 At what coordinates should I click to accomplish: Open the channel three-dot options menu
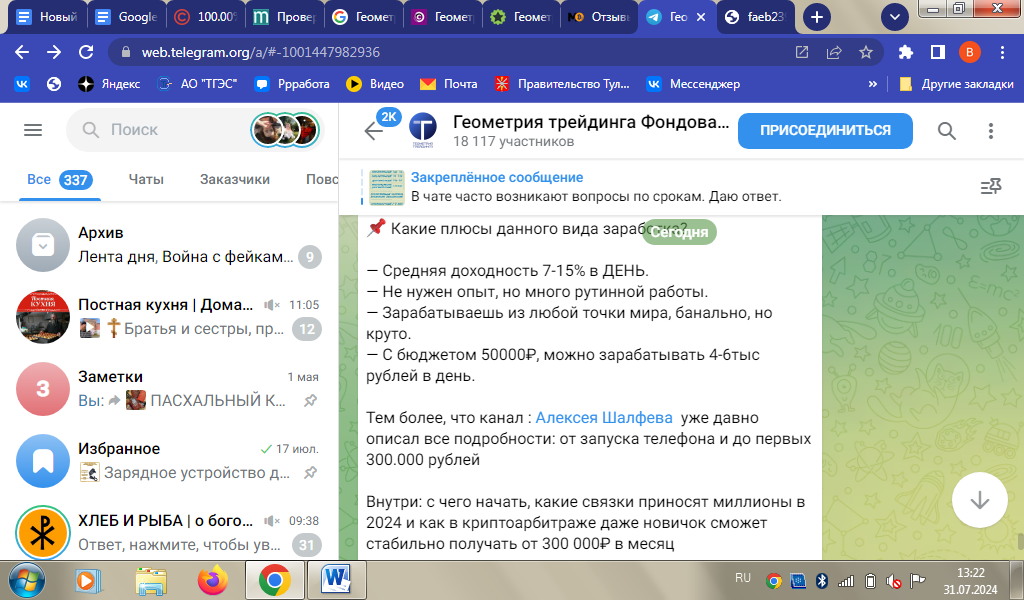tap(991, 131)
